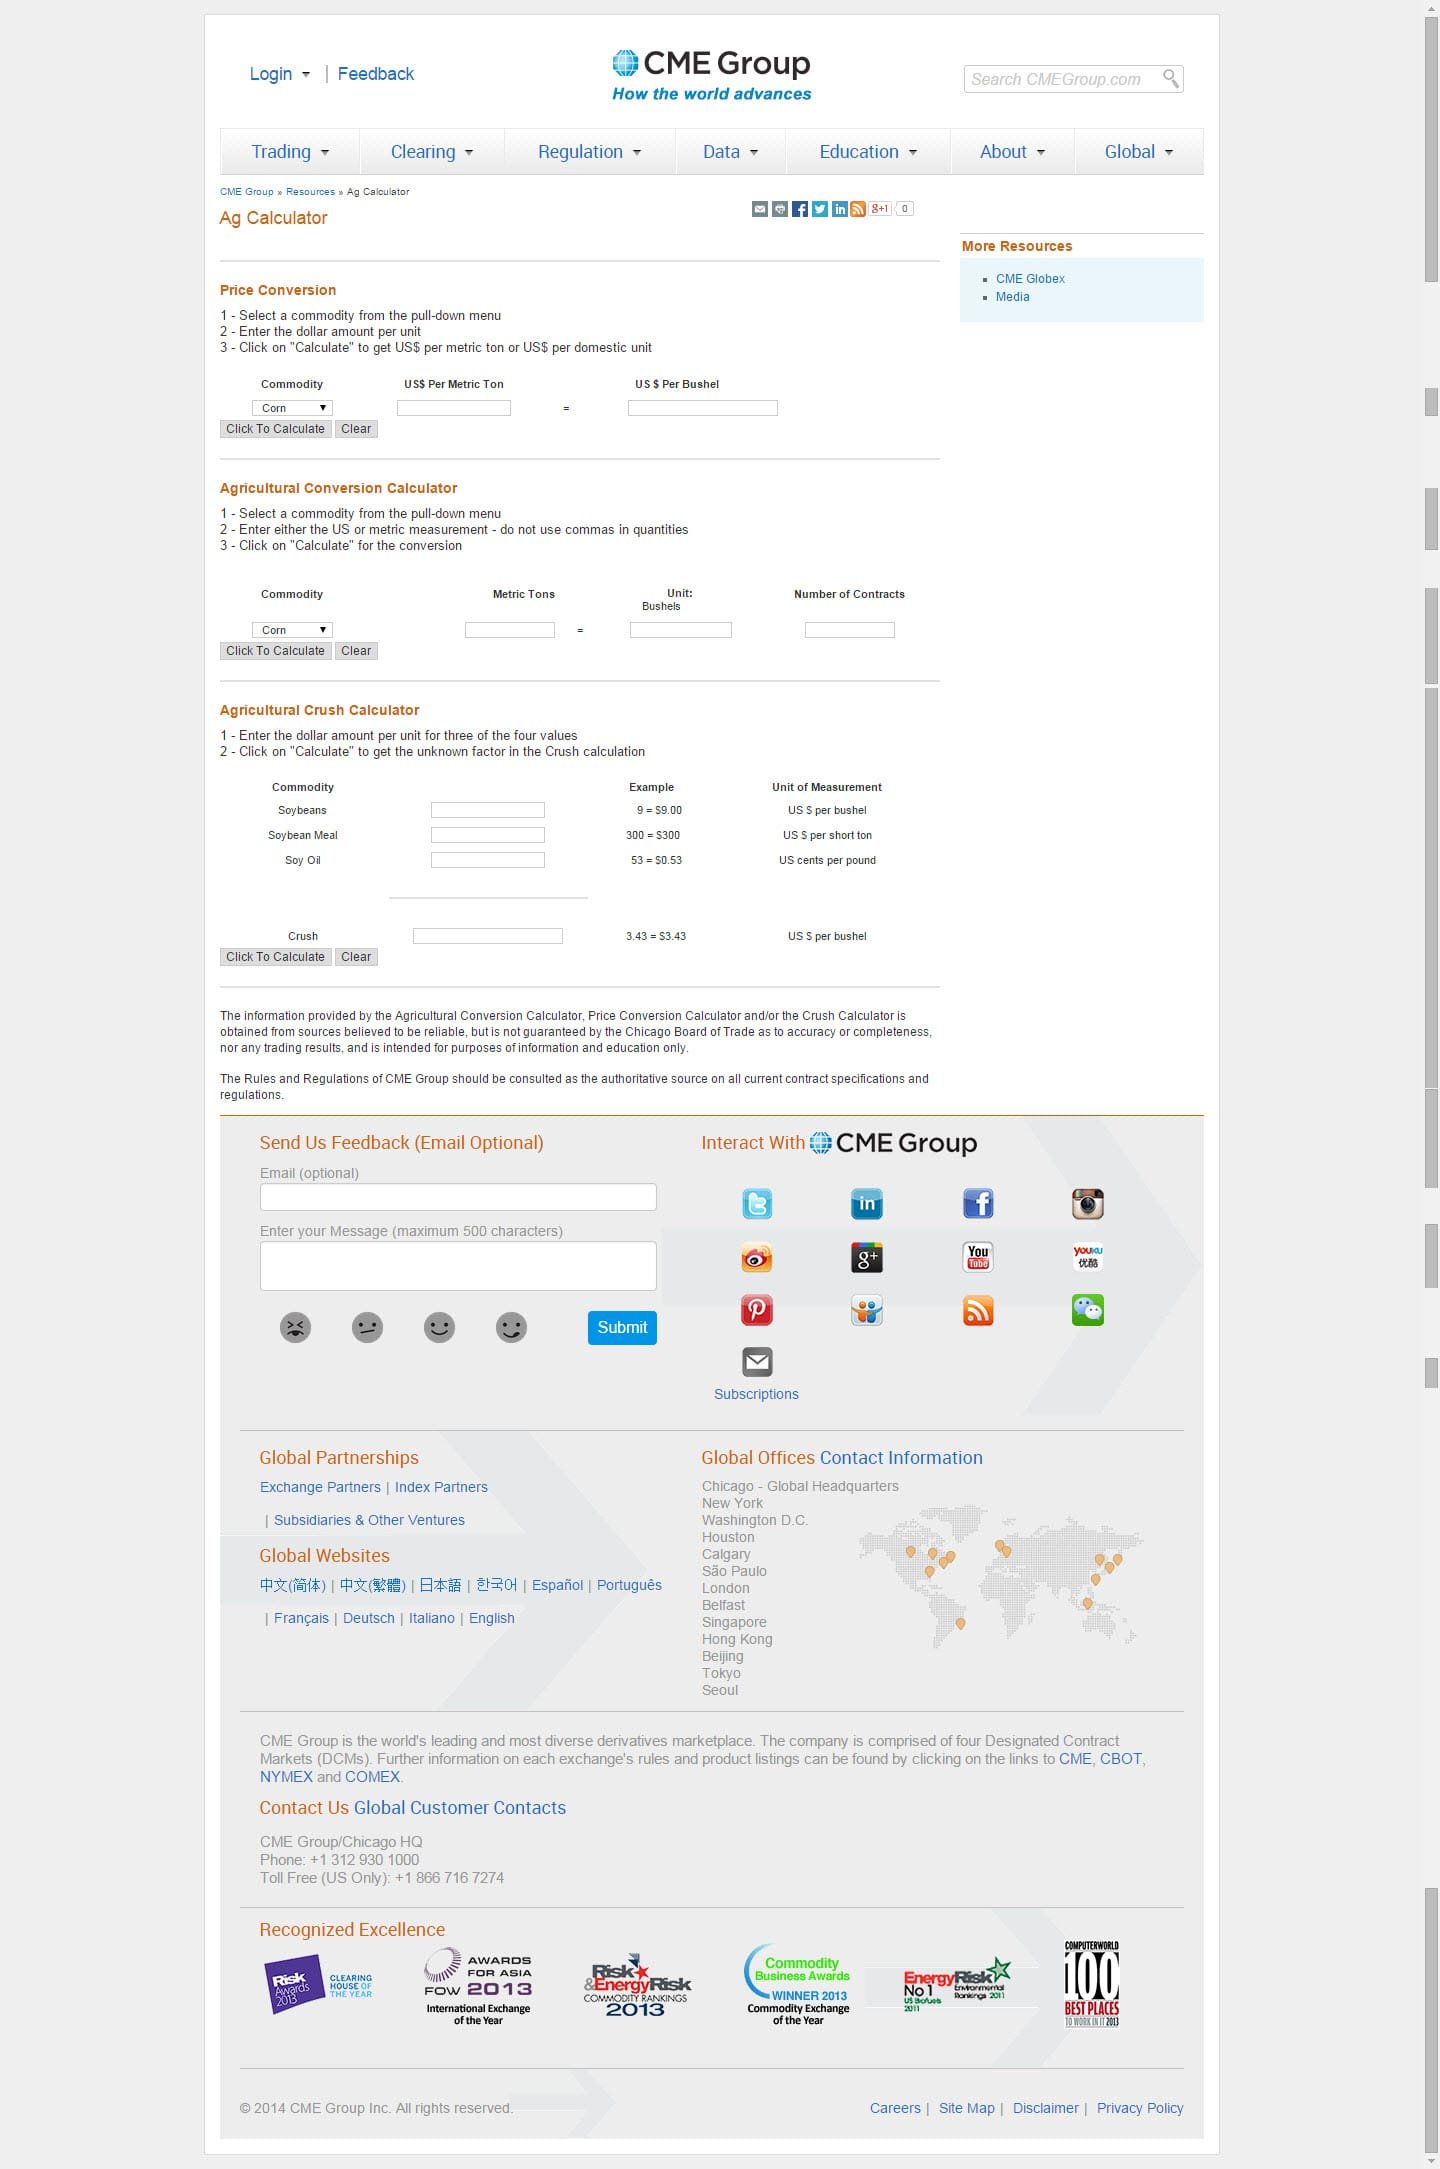Click the print icon next to the share icons
Viewport: 1440px width, 2169px height.
[x=780, y=209]
